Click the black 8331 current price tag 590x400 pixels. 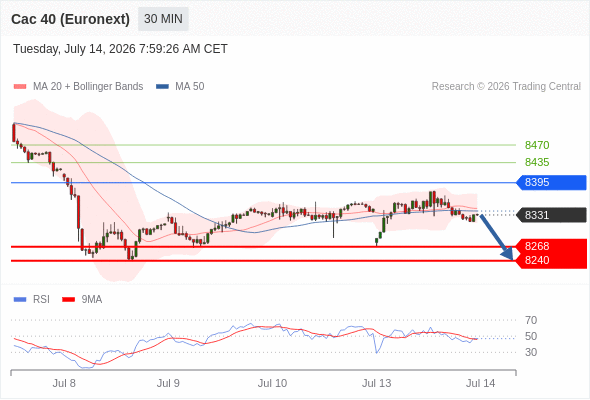(x=551, y=215)
